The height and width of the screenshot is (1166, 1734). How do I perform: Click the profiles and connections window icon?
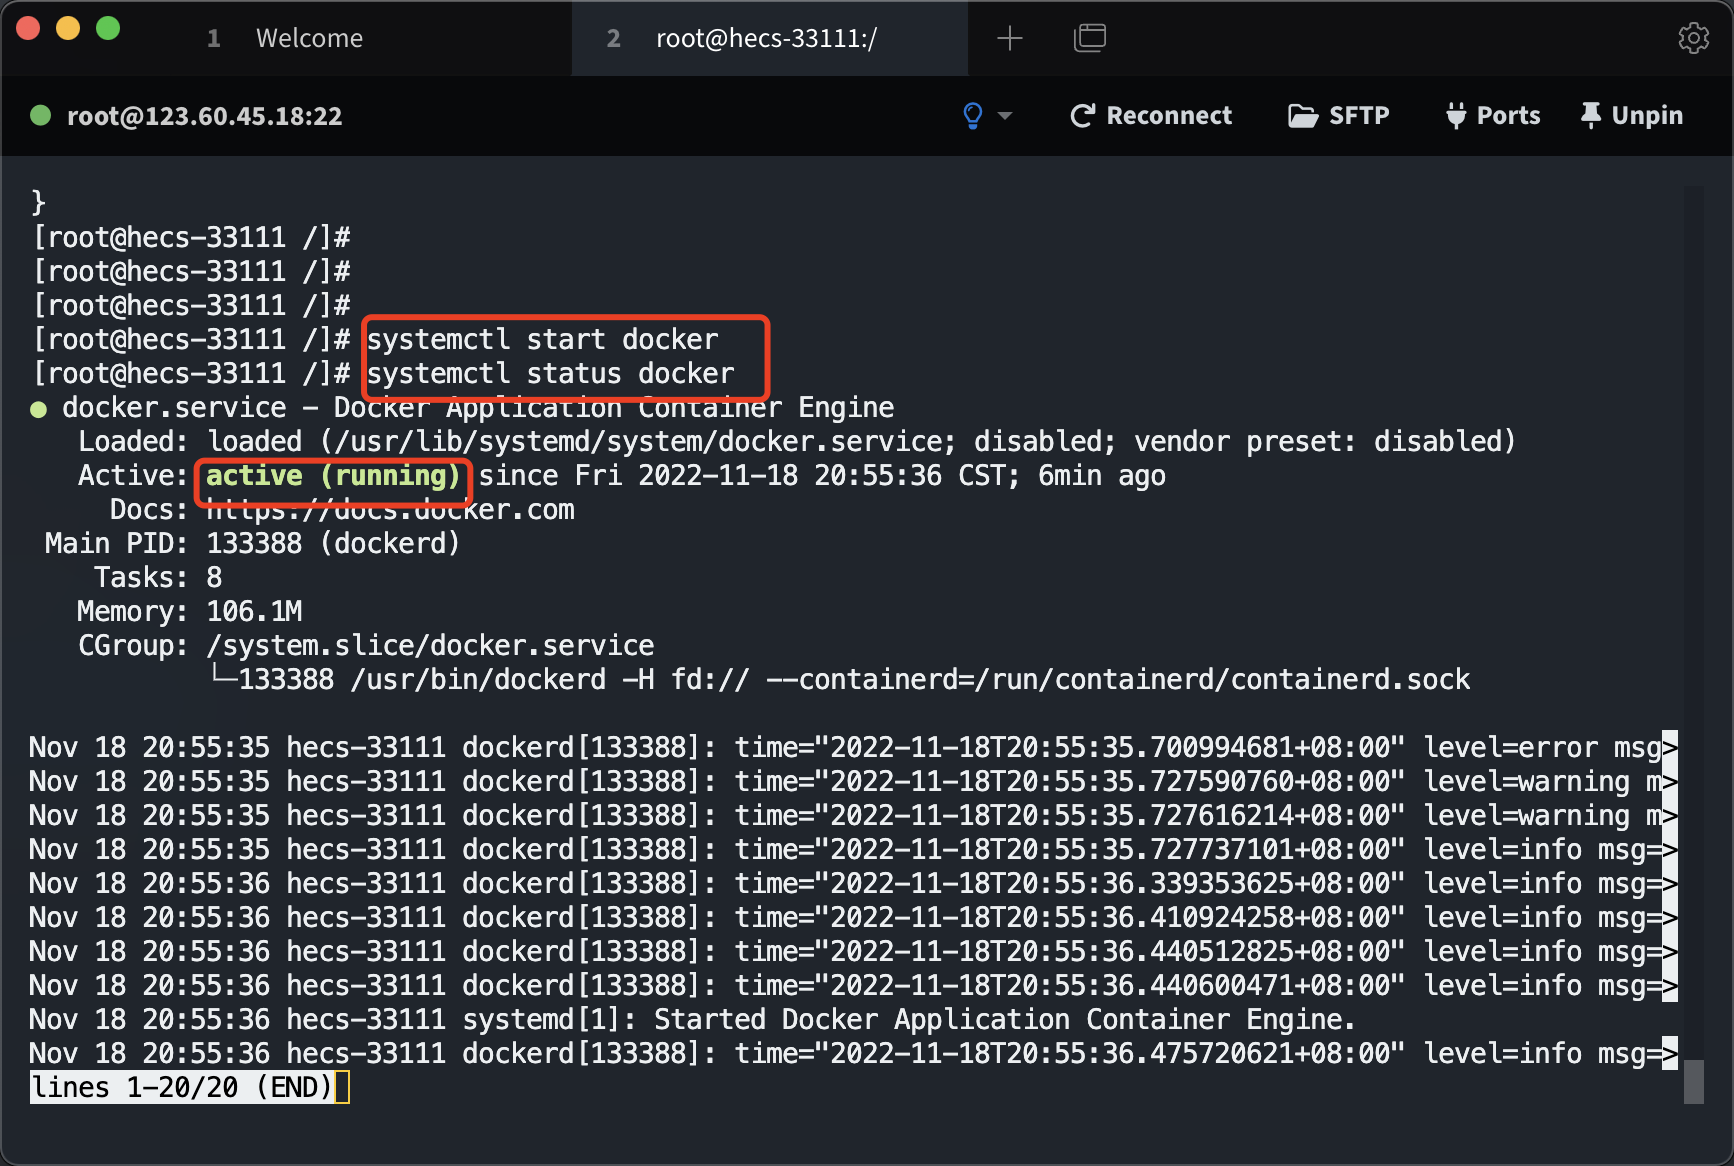tap(1089, 38)
